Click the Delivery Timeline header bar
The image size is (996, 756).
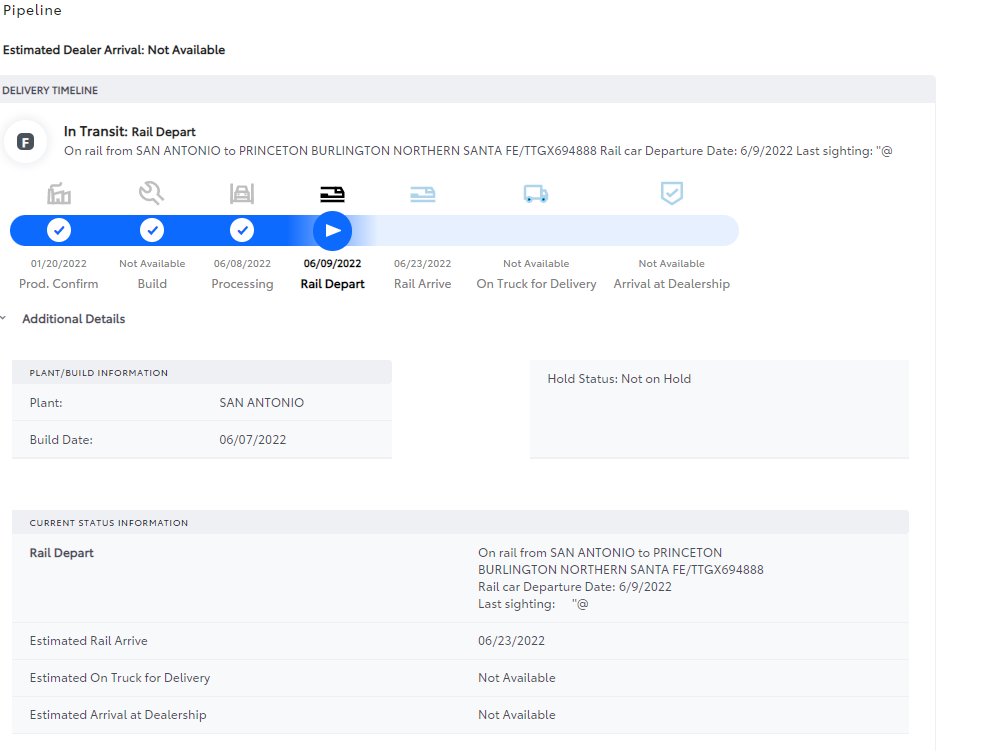coord(468,90)
